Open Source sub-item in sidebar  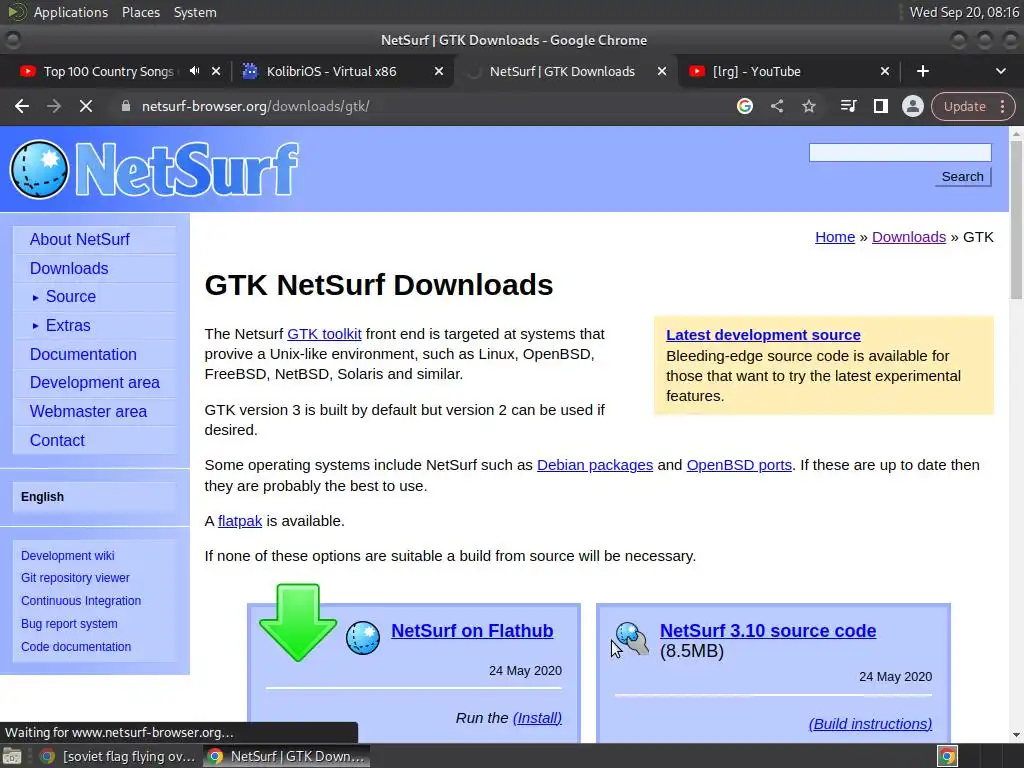(x=71, y=296)
